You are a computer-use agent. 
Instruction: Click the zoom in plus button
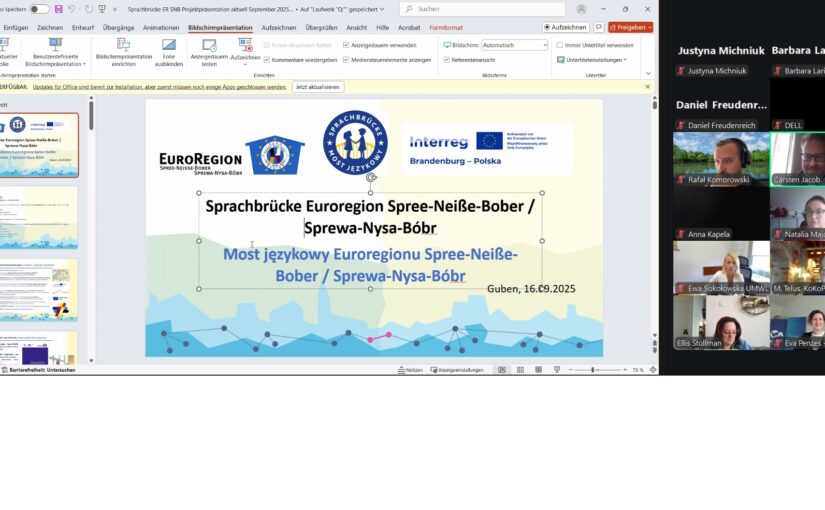[625, 370]
